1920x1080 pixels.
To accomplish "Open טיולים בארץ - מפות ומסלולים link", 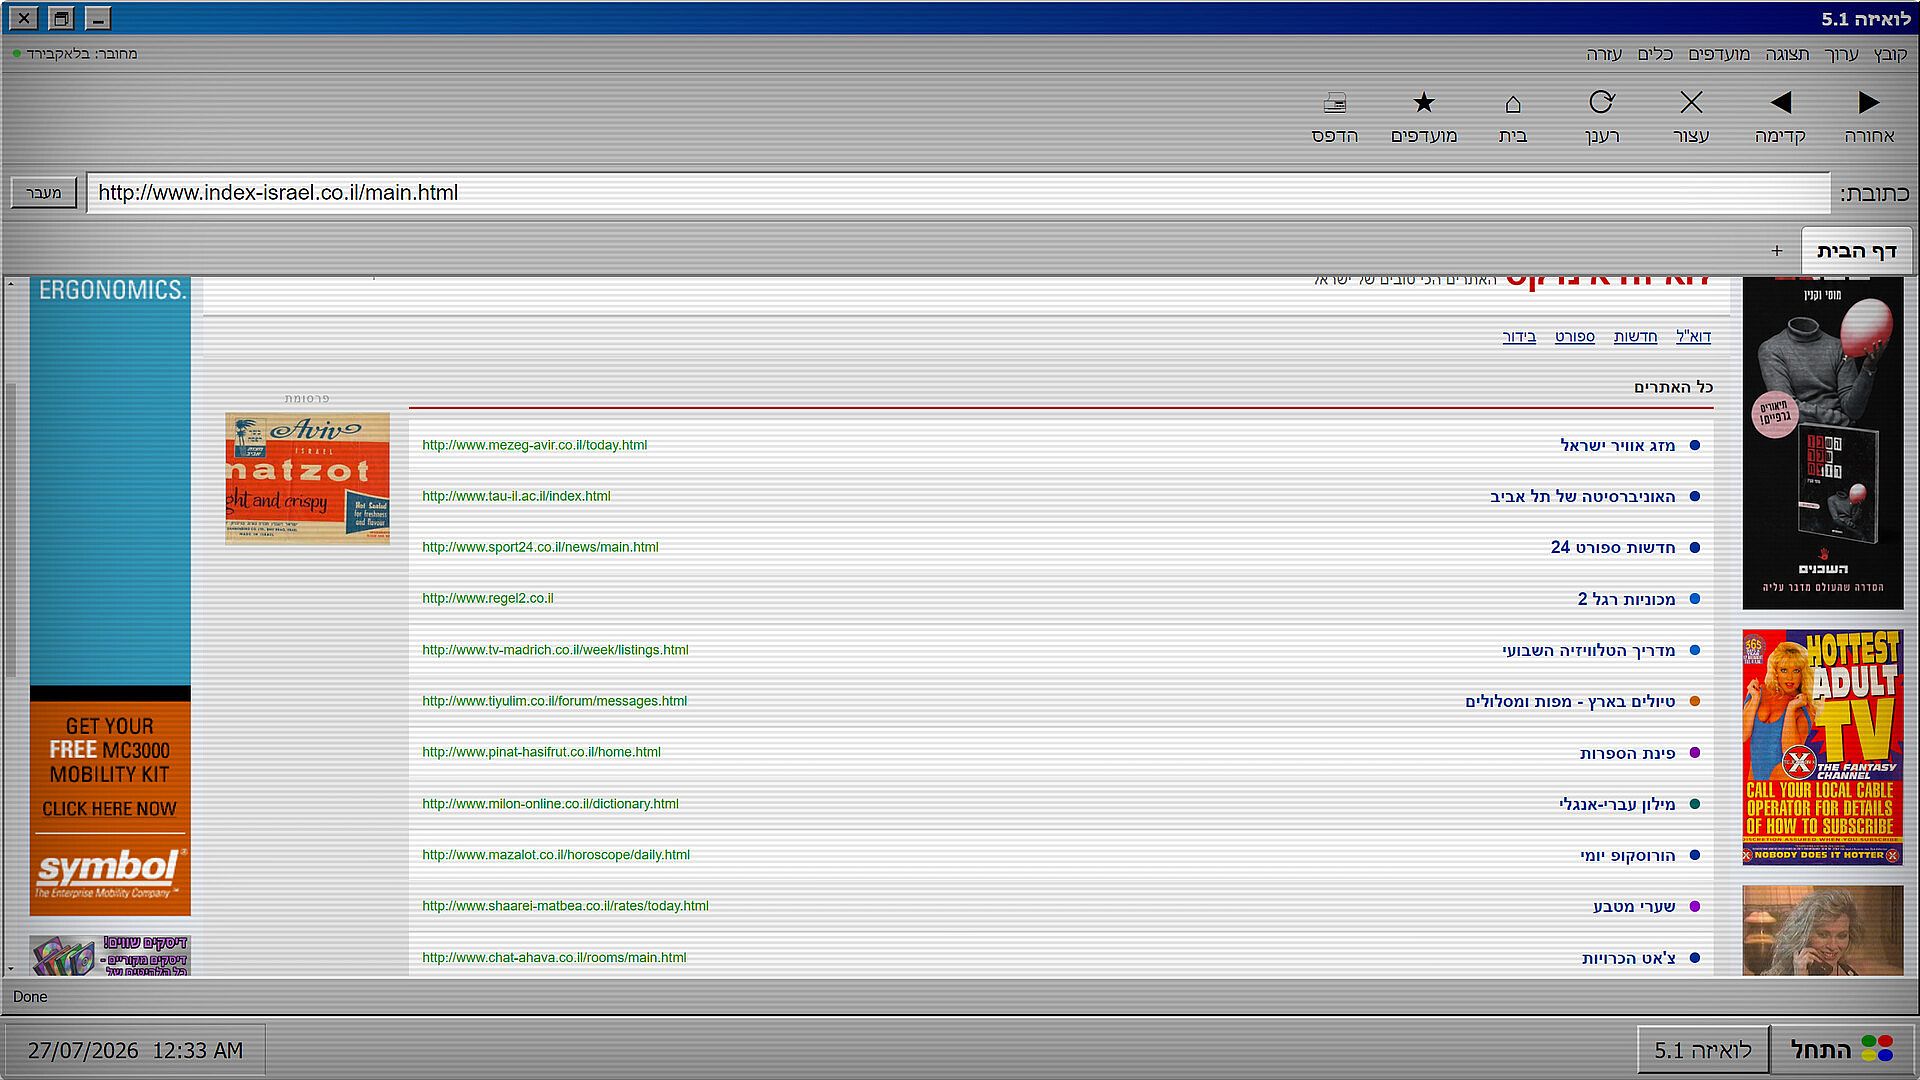I will [x=1570, y=701].
